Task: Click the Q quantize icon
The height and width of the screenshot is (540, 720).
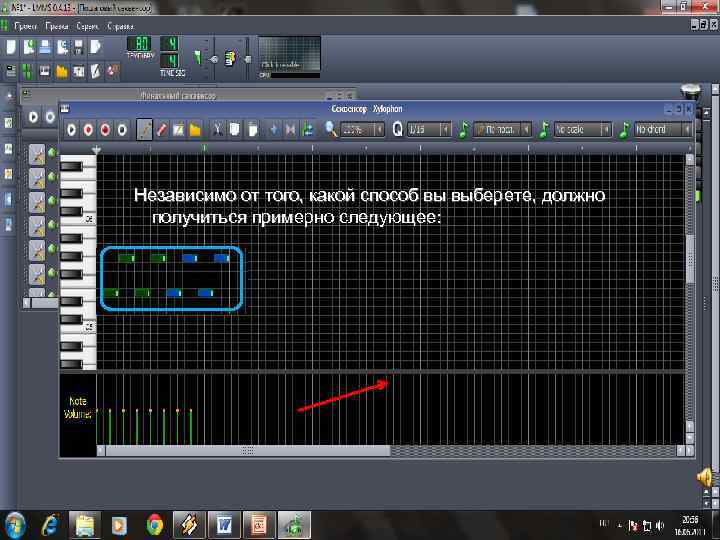Action: coord(397,129)
